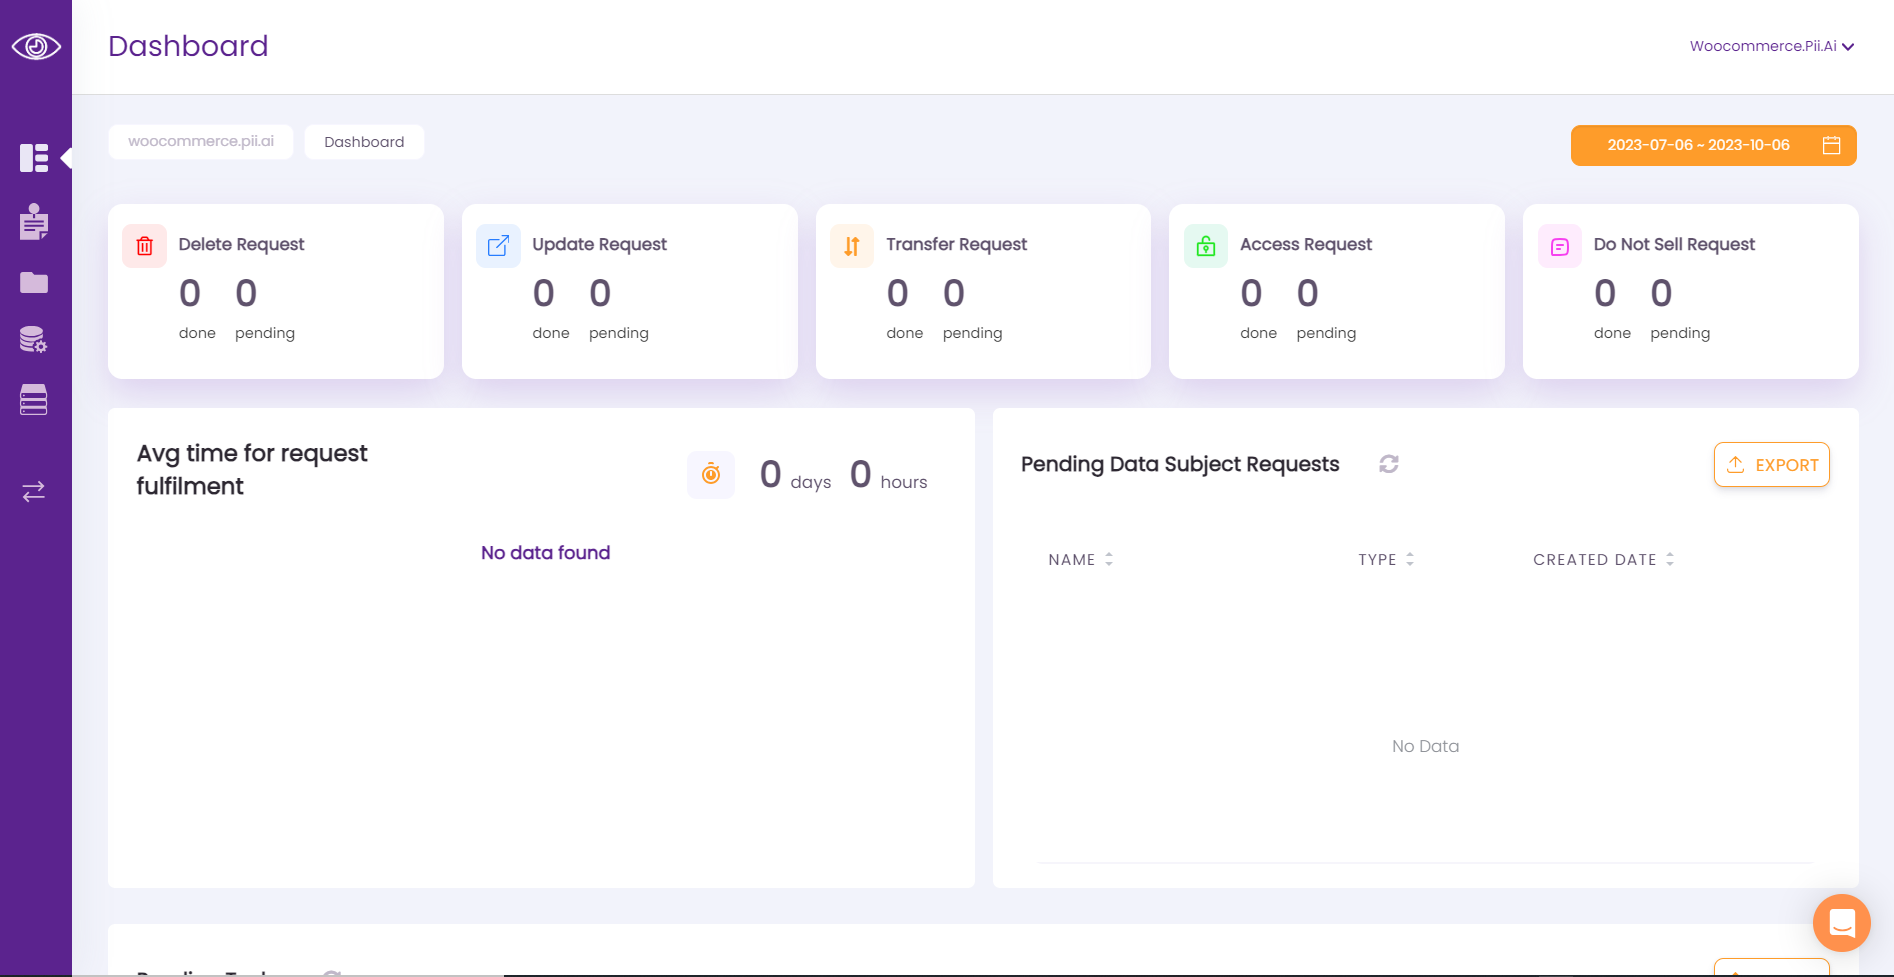This screenshot has height=977, width=1894.
Task: Click the 'Avg time for request fulfilment' heading
Action: pyautogui.click(x=252, y=470)
